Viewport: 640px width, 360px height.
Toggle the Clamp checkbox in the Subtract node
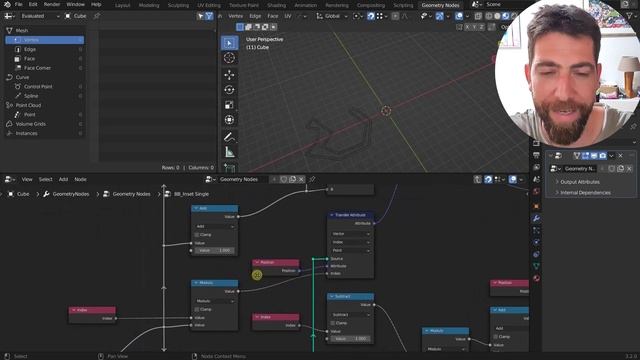(x=333, y=323)
